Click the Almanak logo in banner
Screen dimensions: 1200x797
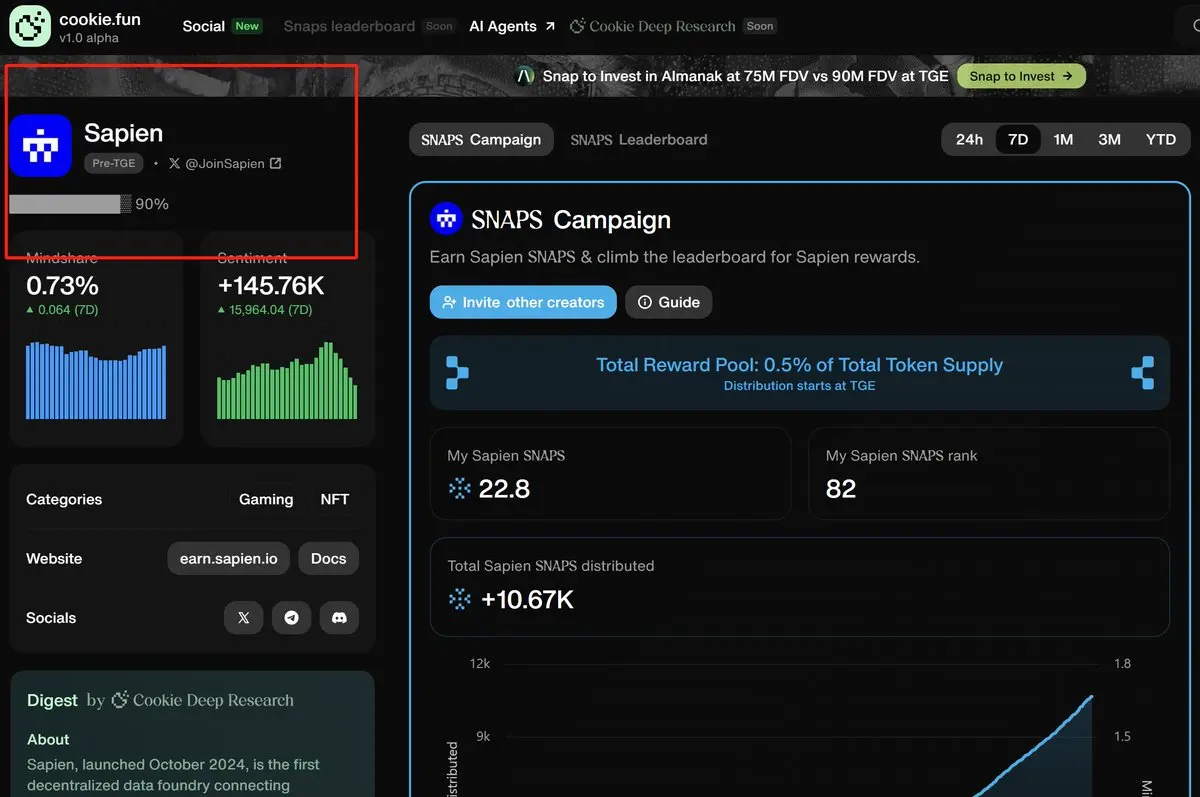click(525, 76)
